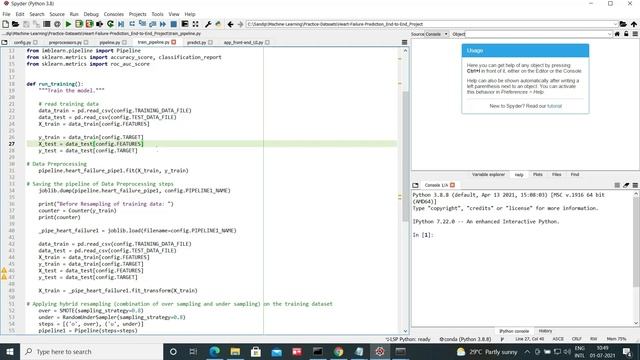
Task: Toggle fullscreen mode icon
Action: (x=196, y=24)
